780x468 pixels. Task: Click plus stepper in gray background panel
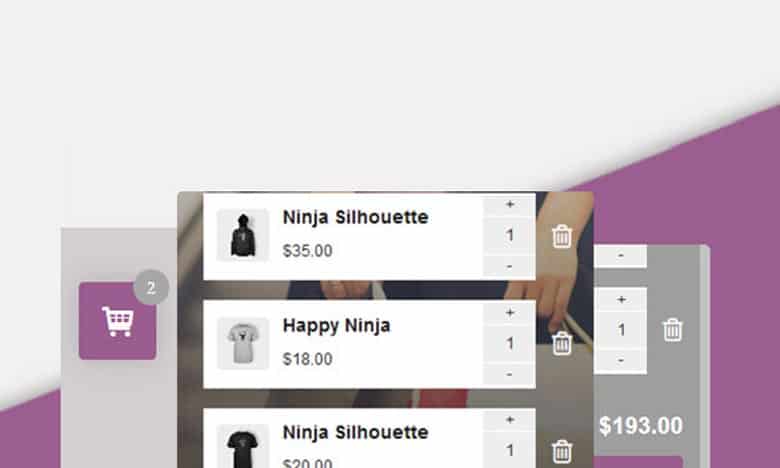621,299
